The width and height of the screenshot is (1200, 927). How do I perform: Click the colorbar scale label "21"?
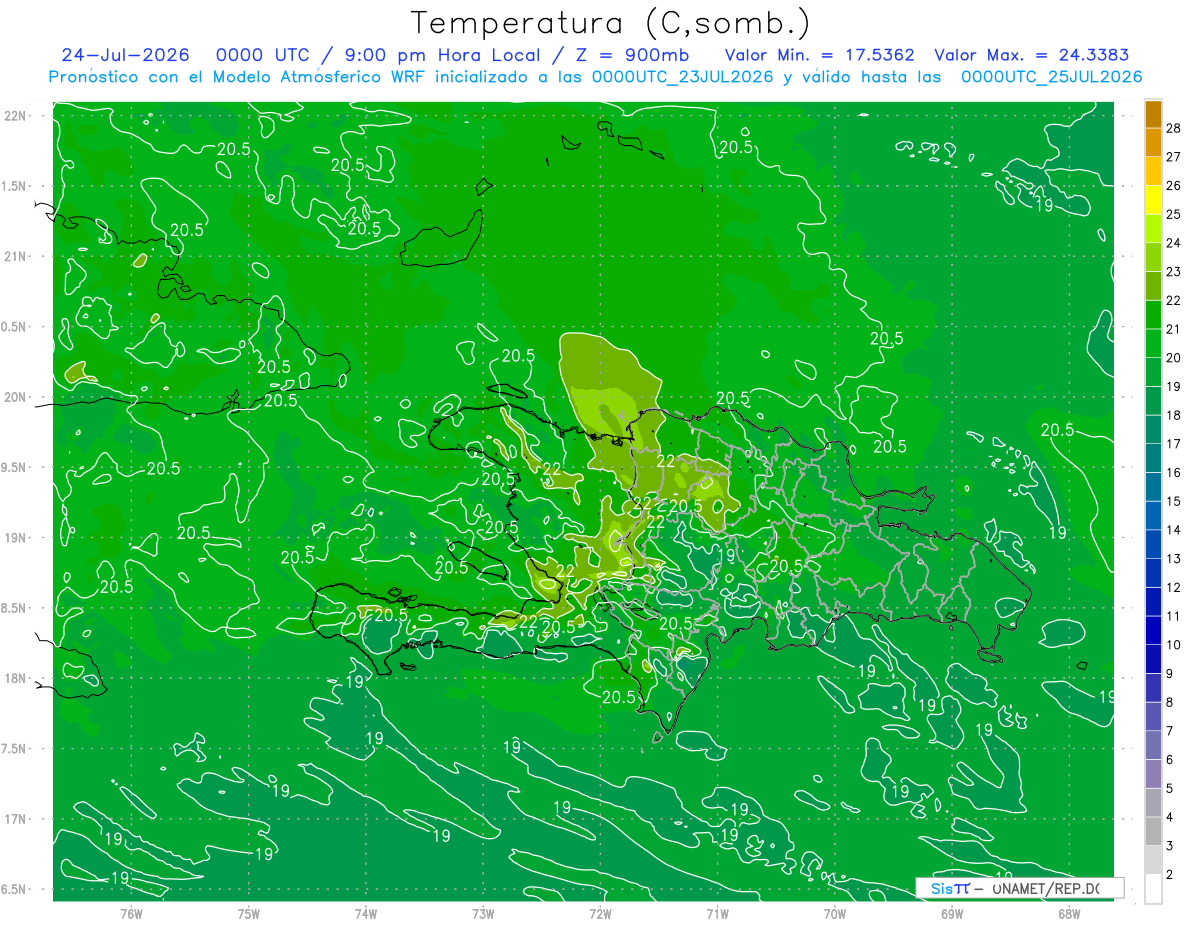(x=1174, y=329)
